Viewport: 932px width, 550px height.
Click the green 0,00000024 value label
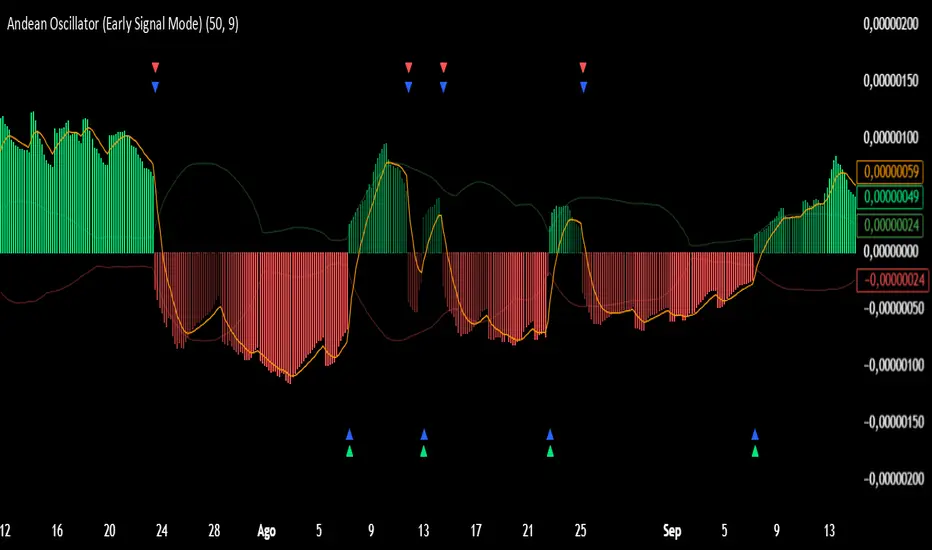[890, 225]
